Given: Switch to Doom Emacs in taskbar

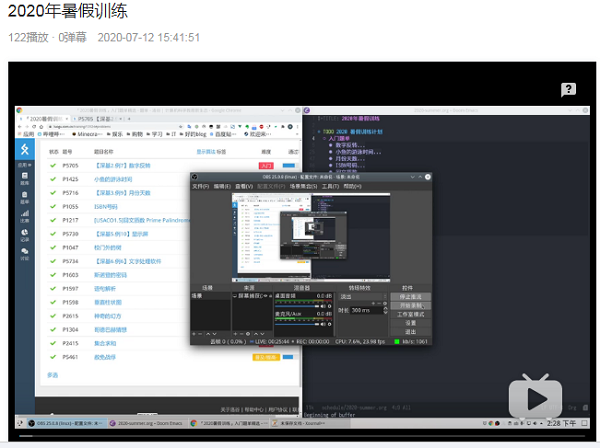Looking at the screenshot, I should pyautogui.click(x=146, y=423).
